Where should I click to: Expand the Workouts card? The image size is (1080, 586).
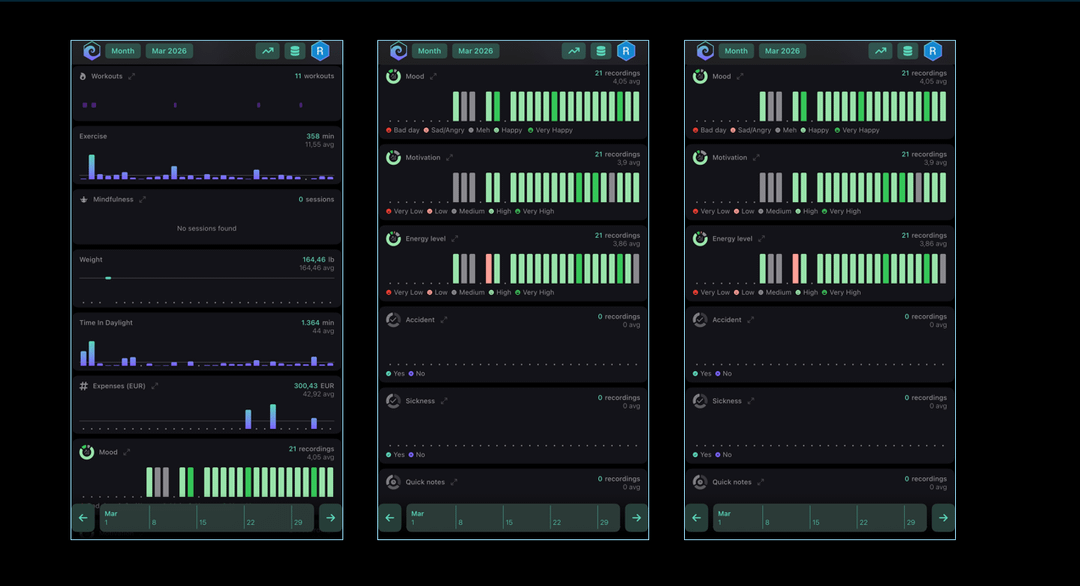[132, 76]
